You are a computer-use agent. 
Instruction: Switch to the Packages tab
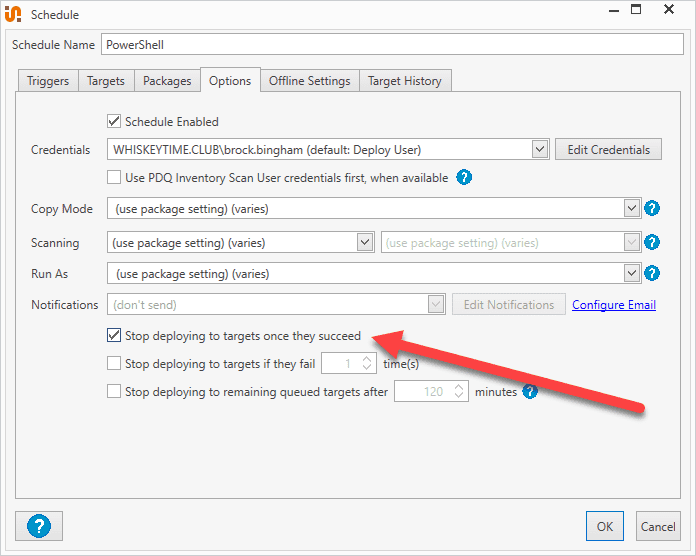(167, 81)
